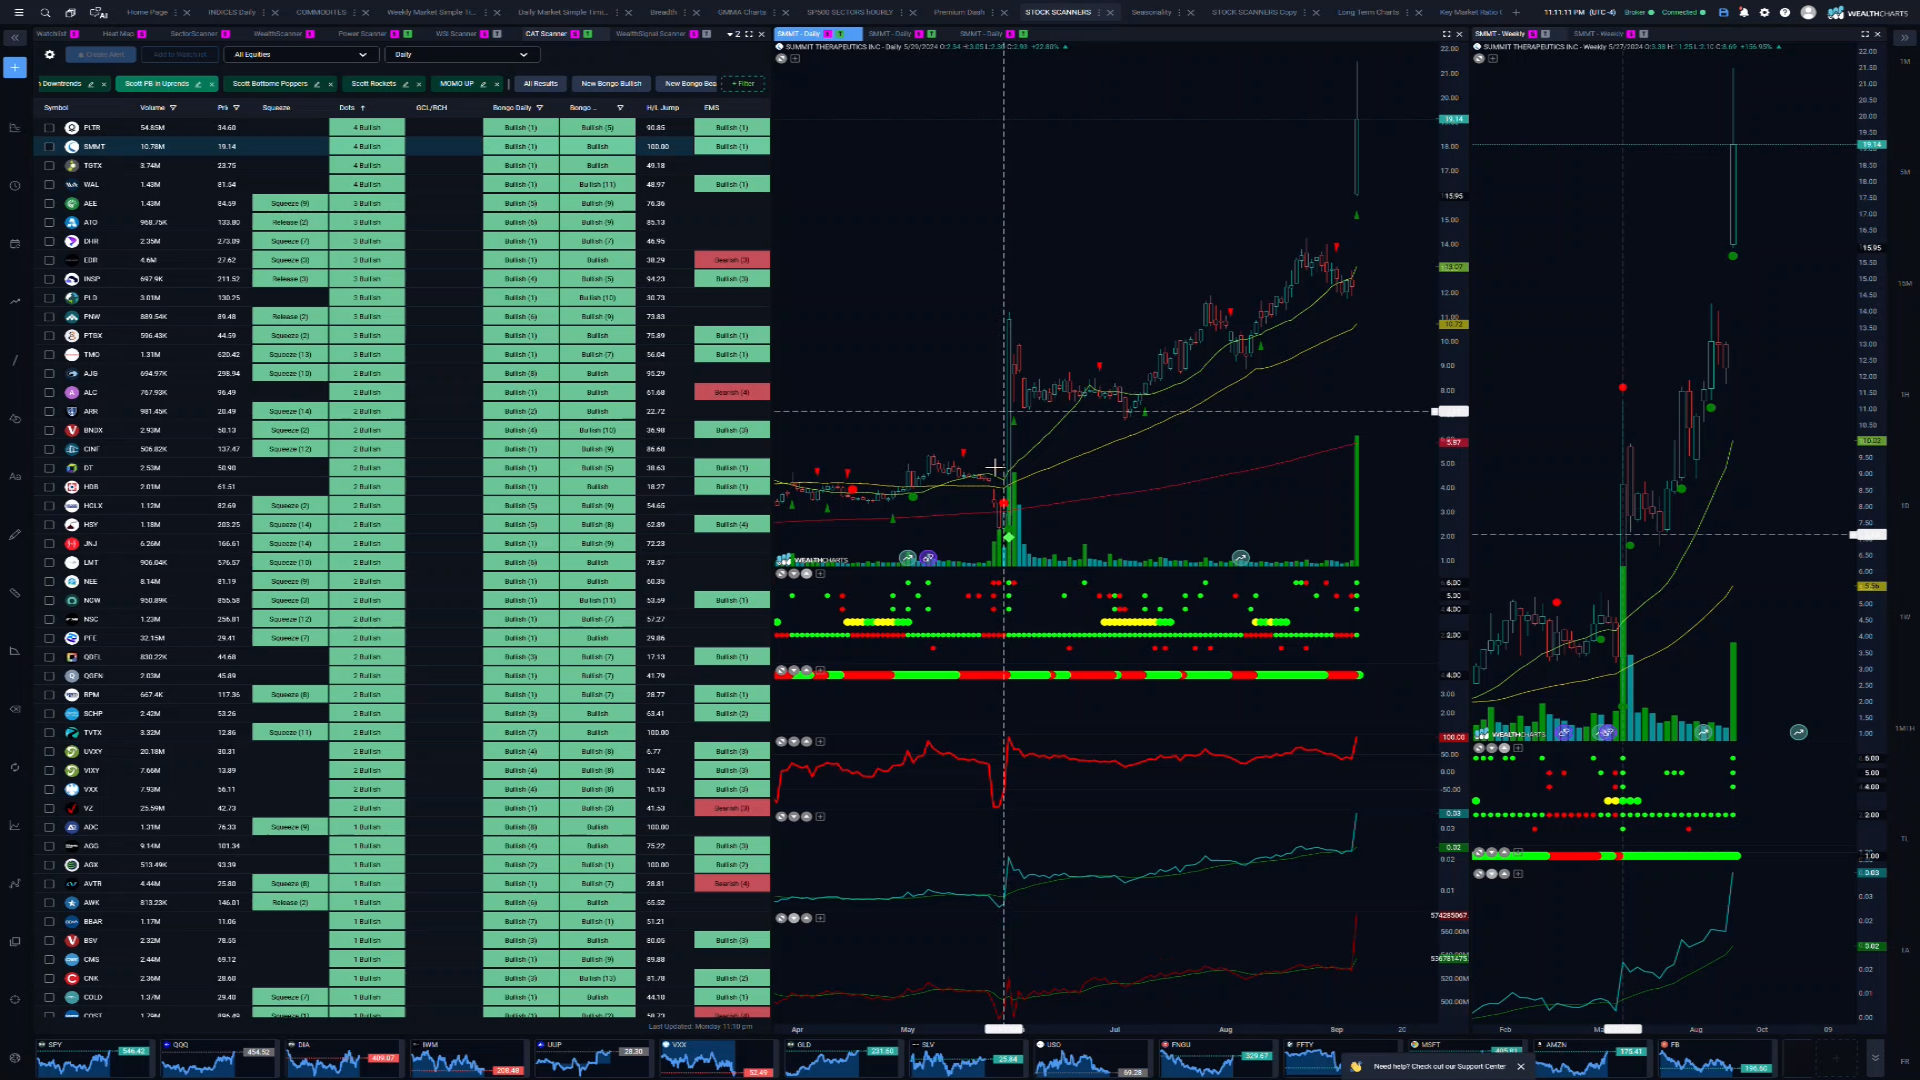The width and height of the screenshot is (1920, 1080).
Task: Tick the checkbox for VZ row
Action: point(49,808)
